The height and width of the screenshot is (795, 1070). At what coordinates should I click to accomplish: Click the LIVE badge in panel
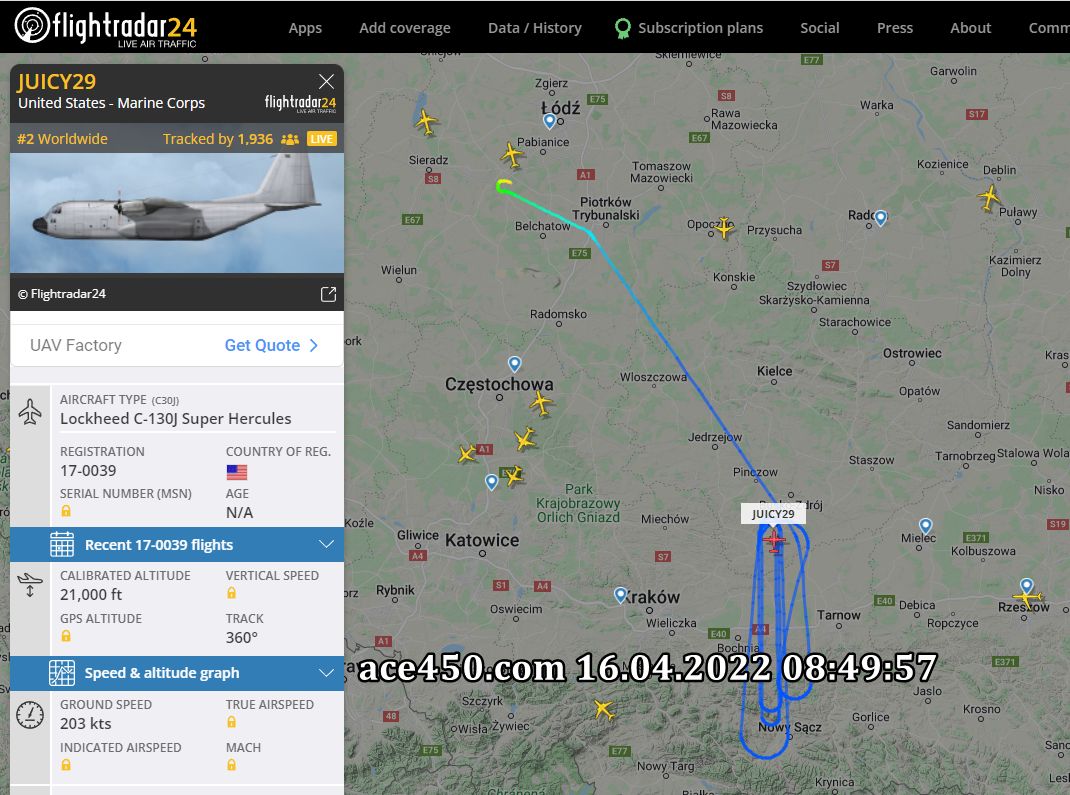tap(321, 139)
